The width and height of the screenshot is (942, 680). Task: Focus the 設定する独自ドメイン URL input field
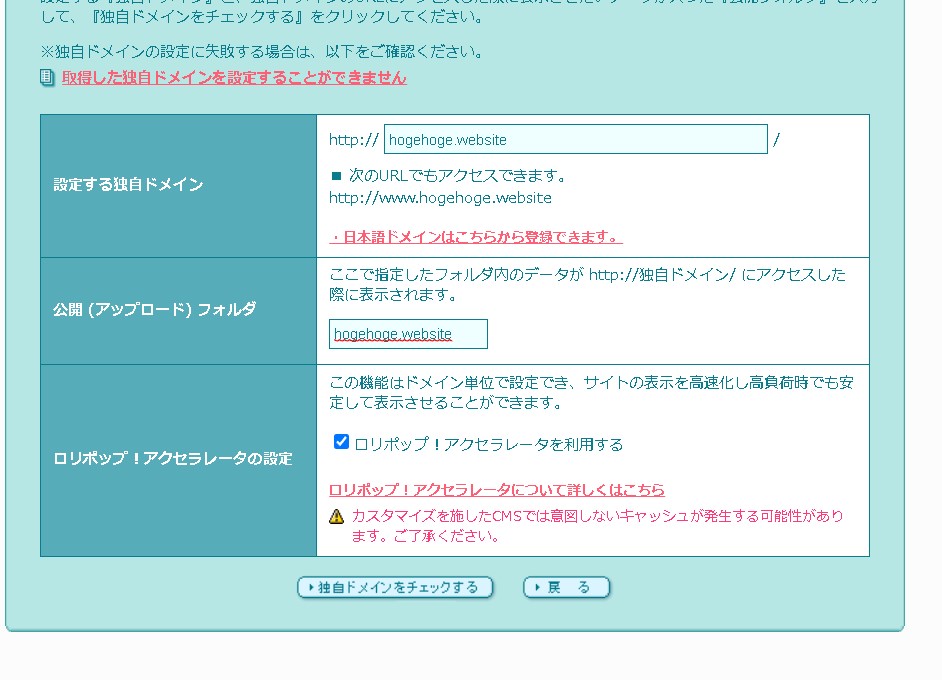pyautogui.click(x=575, y=140)
